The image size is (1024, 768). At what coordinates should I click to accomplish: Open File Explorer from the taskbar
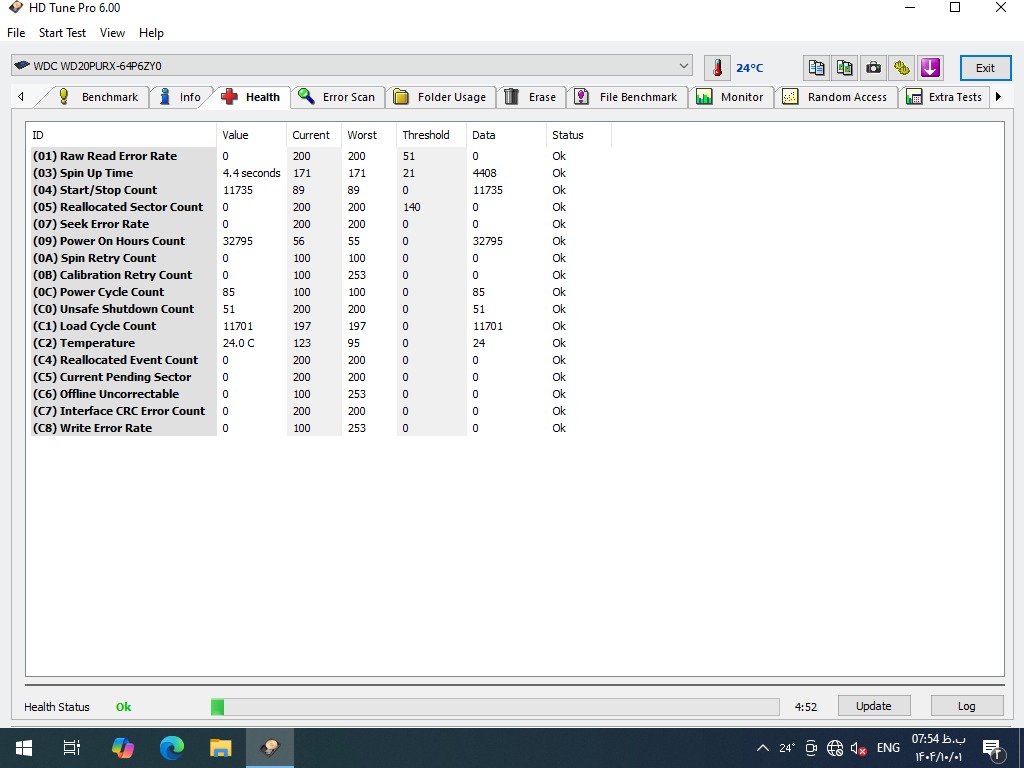coord(221,747)
